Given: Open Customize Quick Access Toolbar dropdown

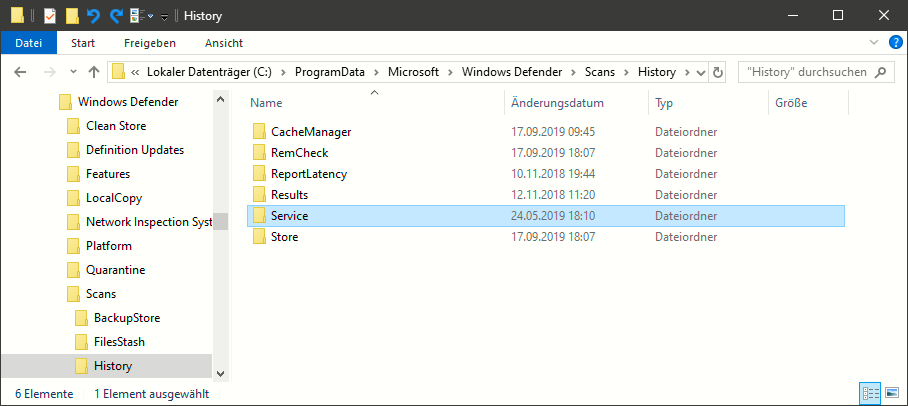Looking at the screenshot, I should (165, 16).
